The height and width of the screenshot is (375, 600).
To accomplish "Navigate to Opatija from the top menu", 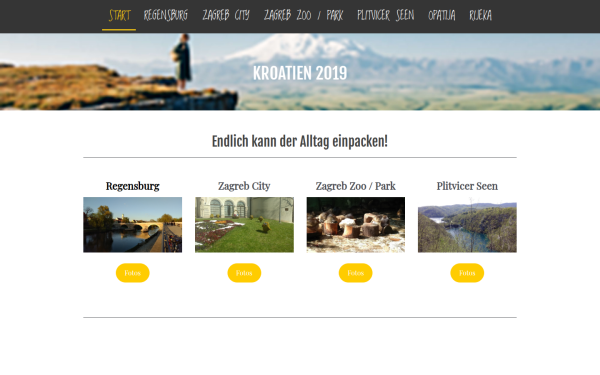I will [x=442, y=16].
